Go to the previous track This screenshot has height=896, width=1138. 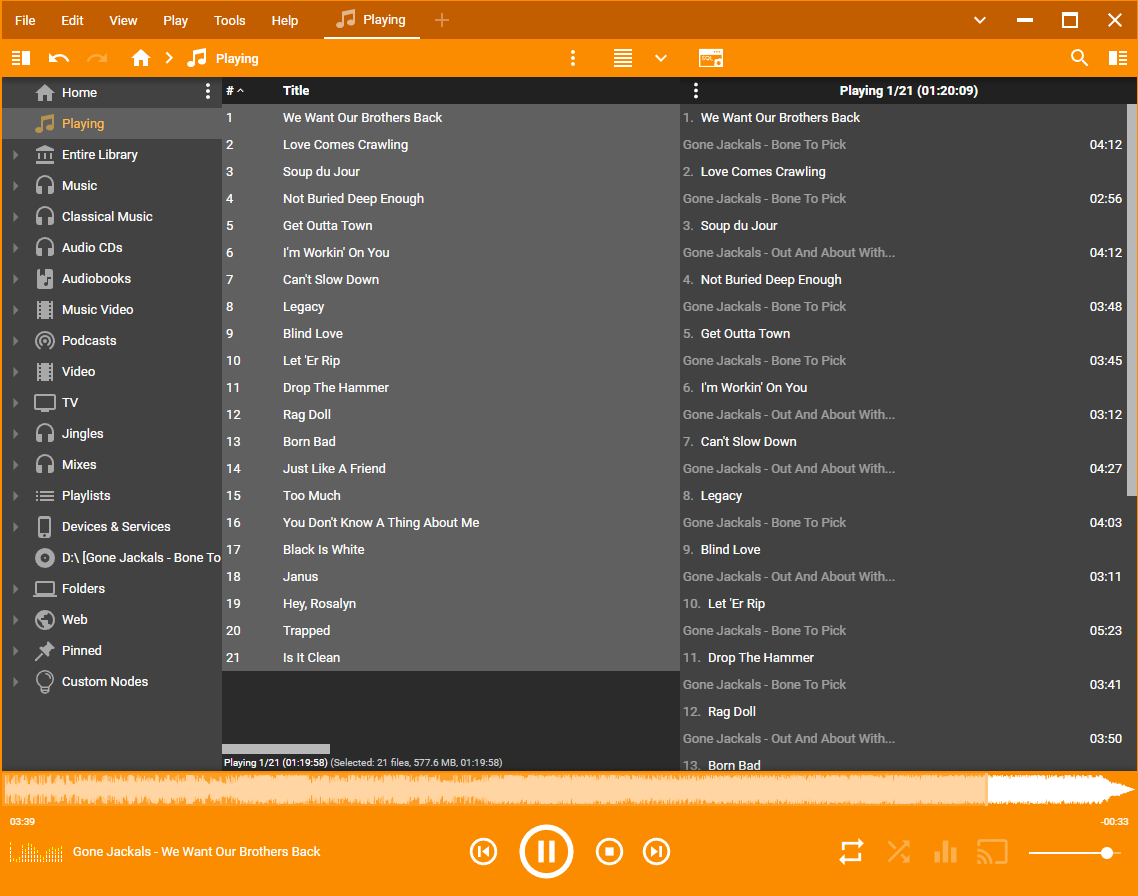tap(483, 851)
